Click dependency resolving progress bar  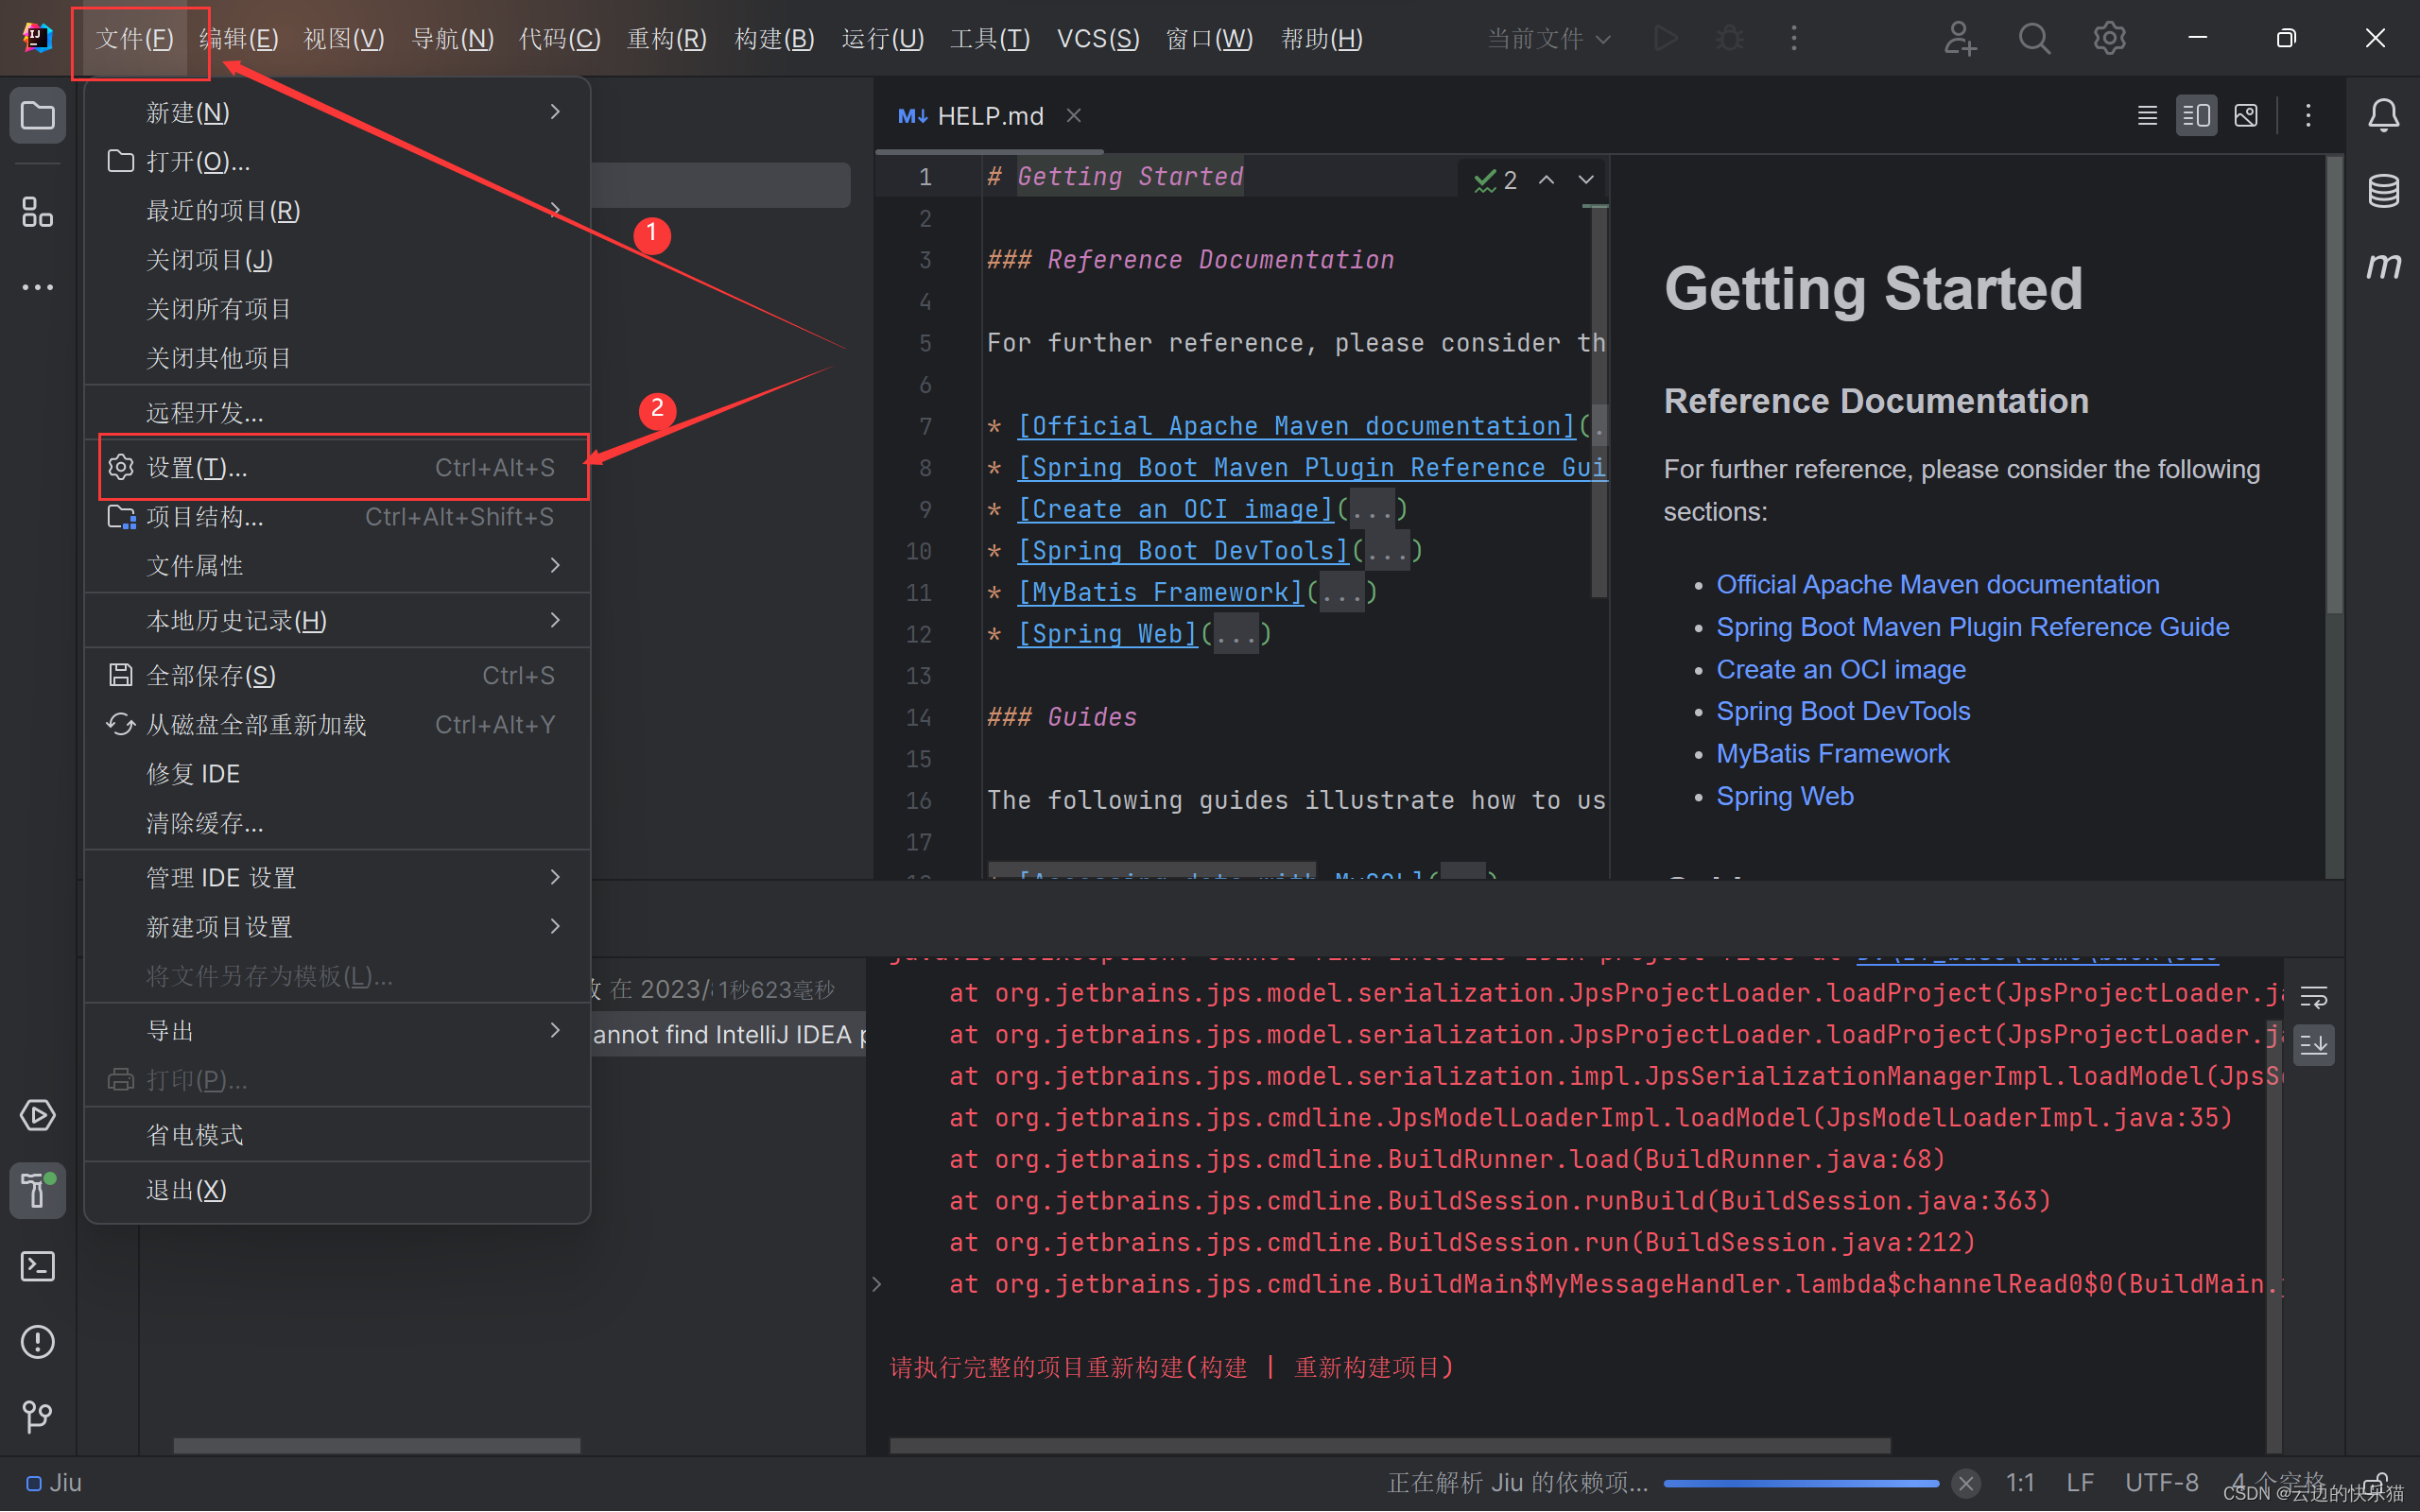tap(1801, 1483)
